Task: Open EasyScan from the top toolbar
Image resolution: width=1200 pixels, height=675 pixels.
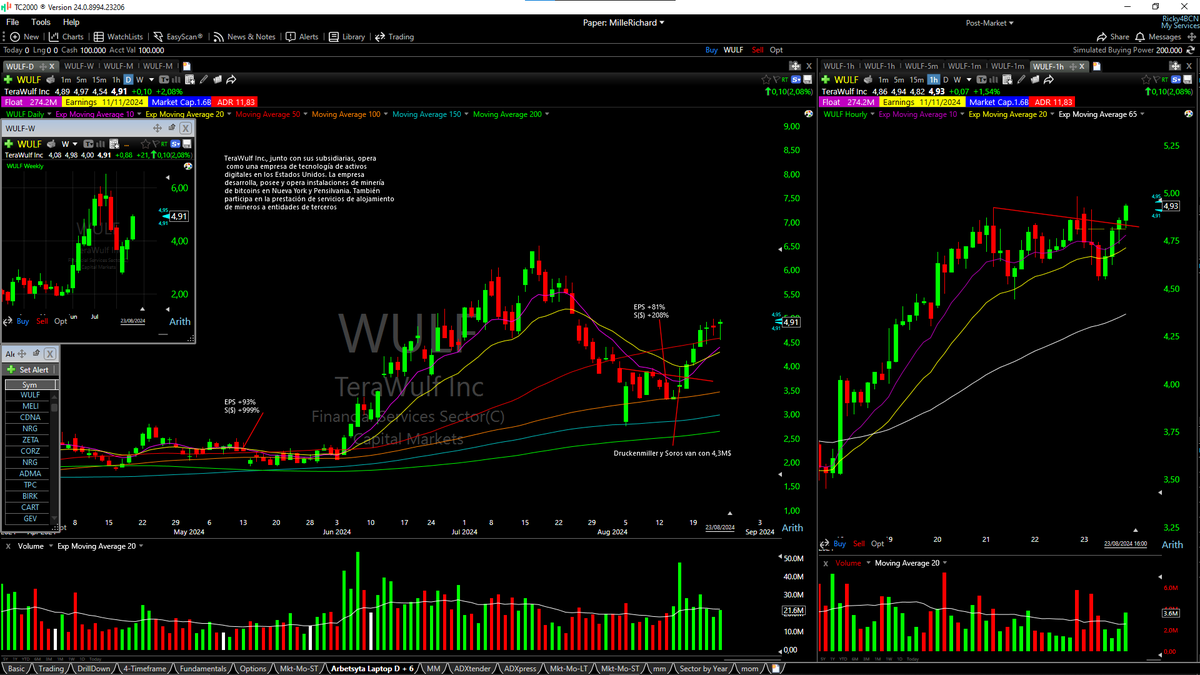Action: [176, 36]
